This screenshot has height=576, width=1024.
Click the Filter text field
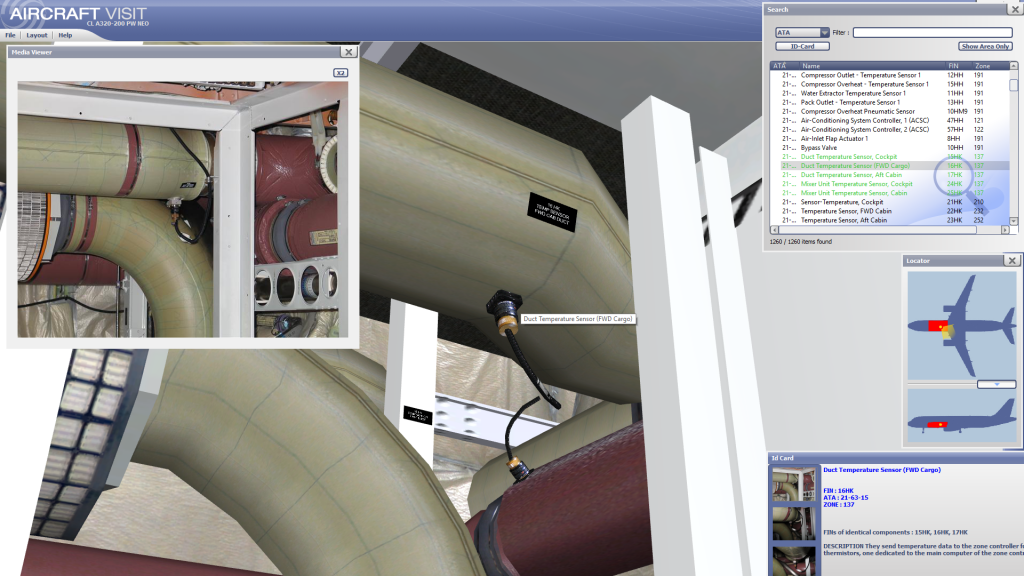click(933, 33)
